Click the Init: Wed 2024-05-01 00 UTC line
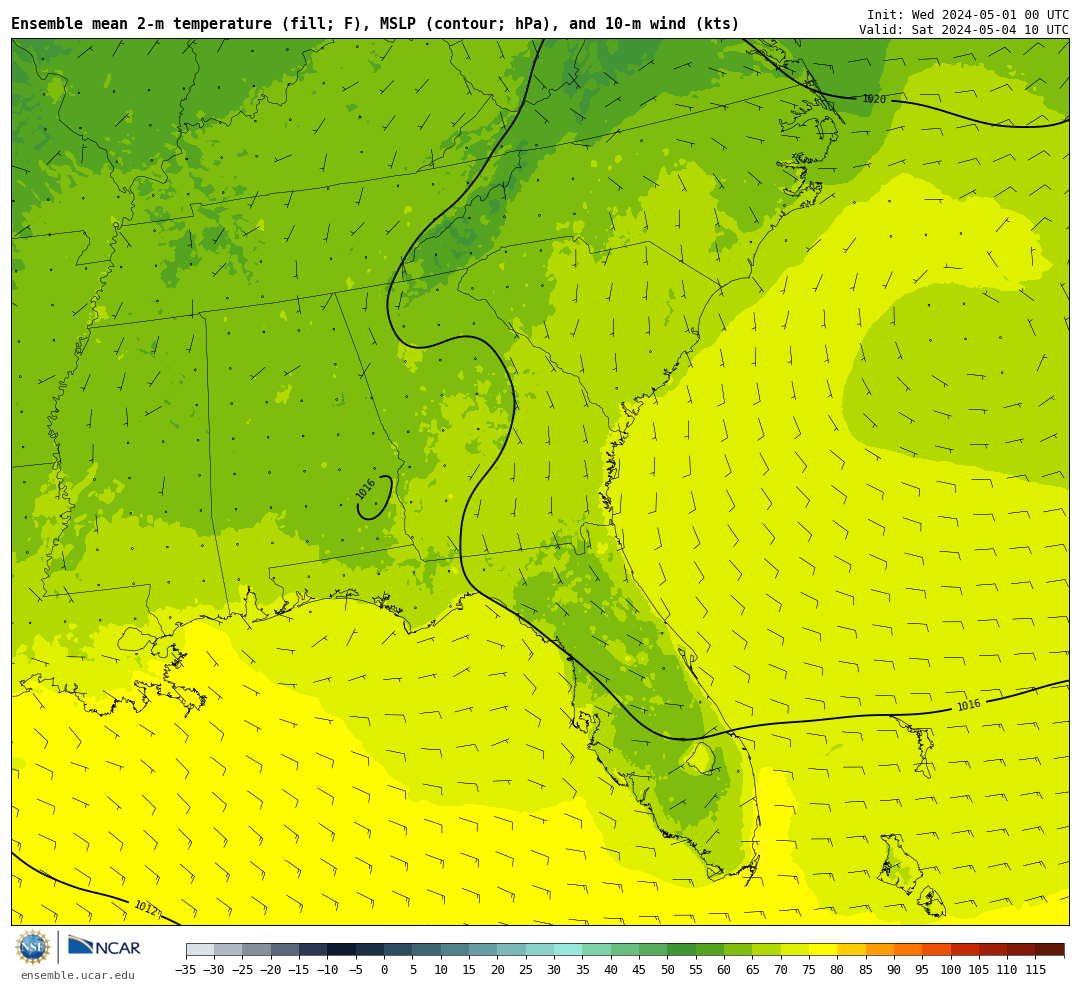 (x=967, y=14)
